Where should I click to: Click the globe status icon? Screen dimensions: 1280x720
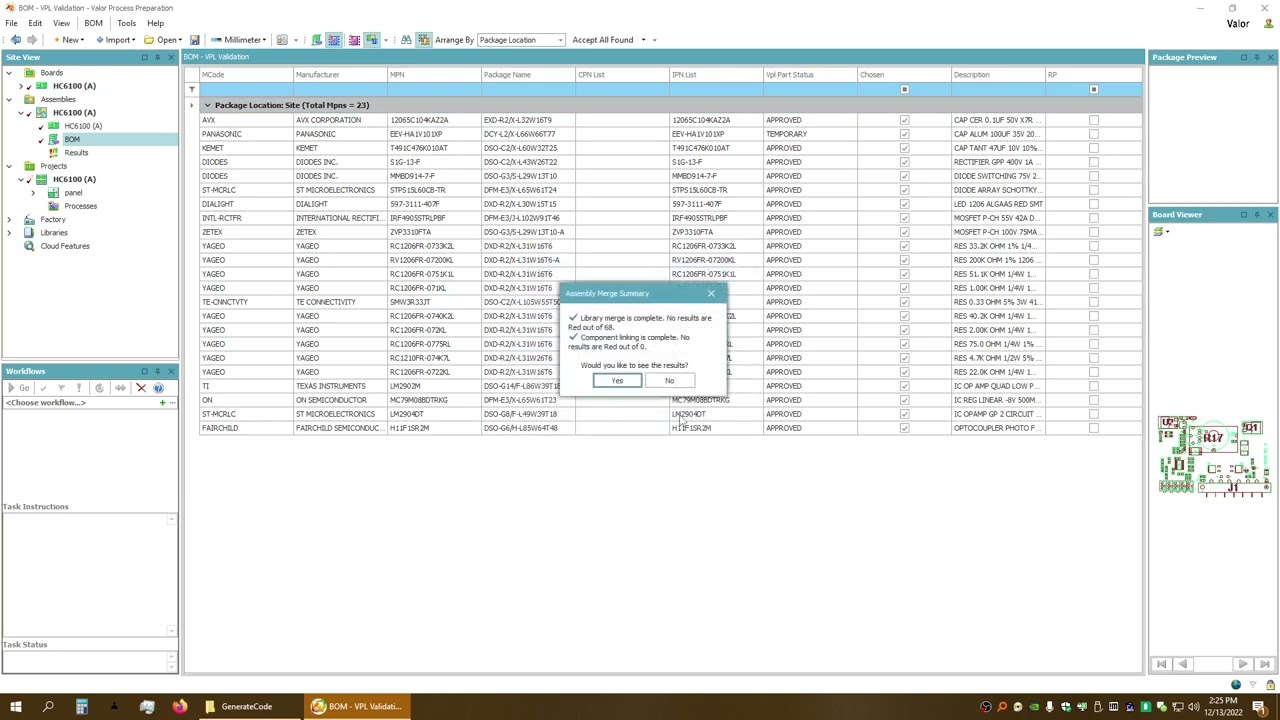click(1236, 685)
